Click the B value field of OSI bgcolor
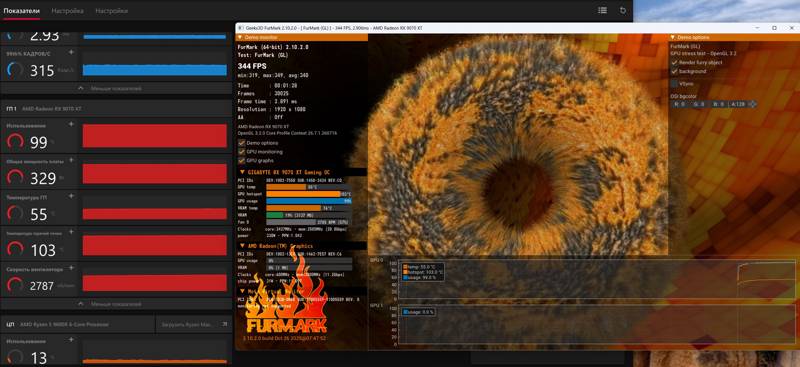 [x=718, y=104]
